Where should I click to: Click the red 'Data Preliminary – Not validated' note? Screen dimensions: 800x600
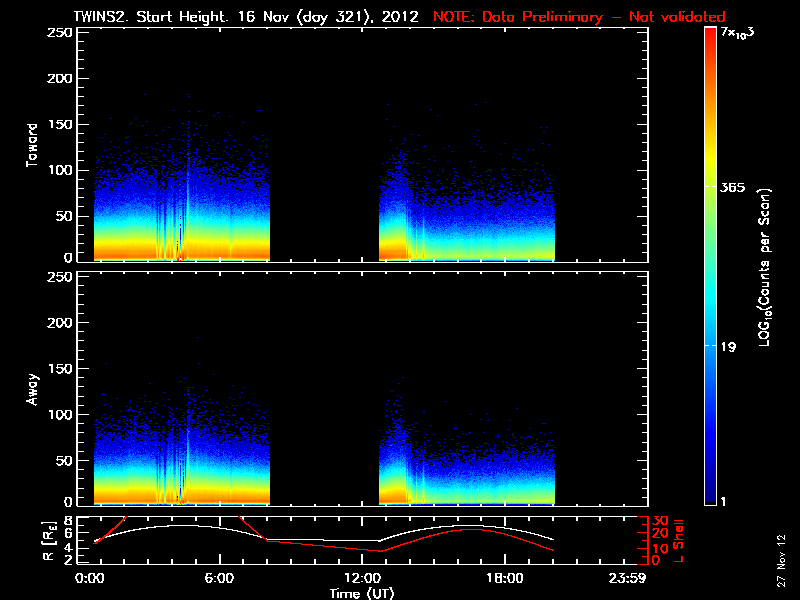click(579, 16)
